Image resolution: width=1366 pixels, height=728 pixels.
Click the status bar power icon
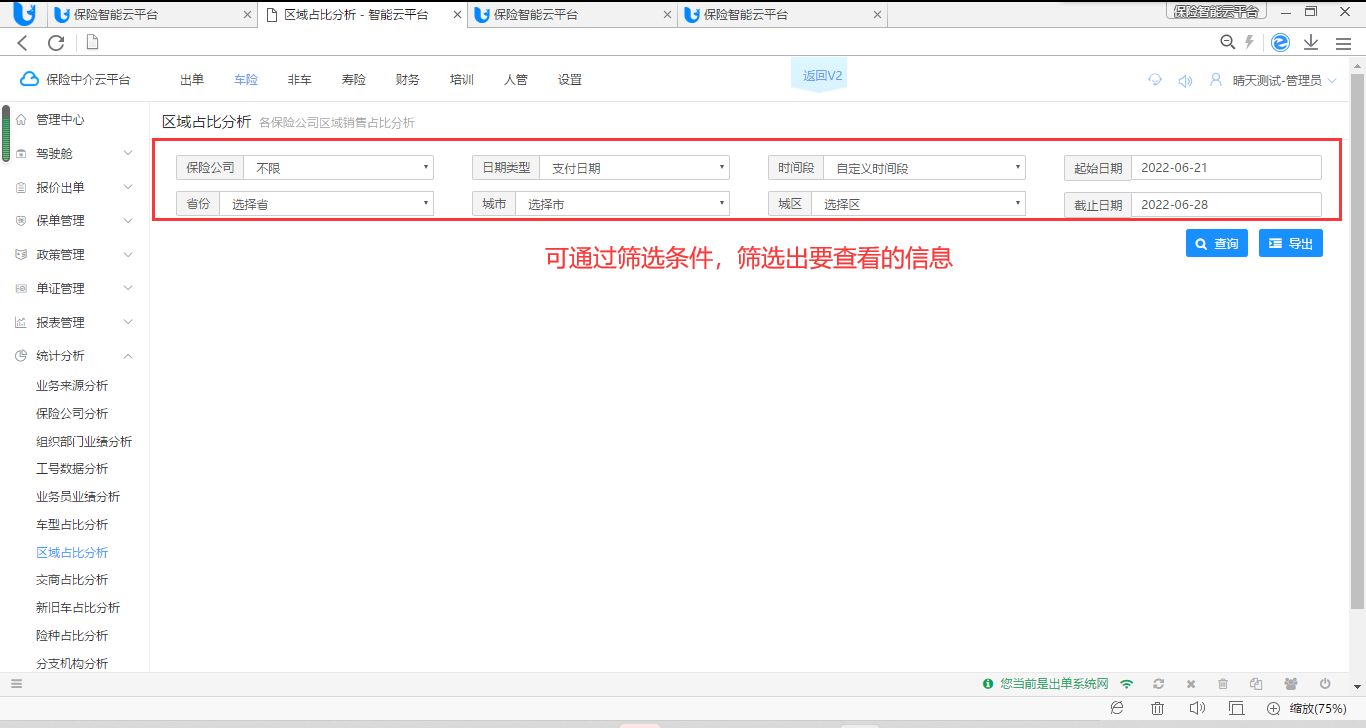(1325, 684)
